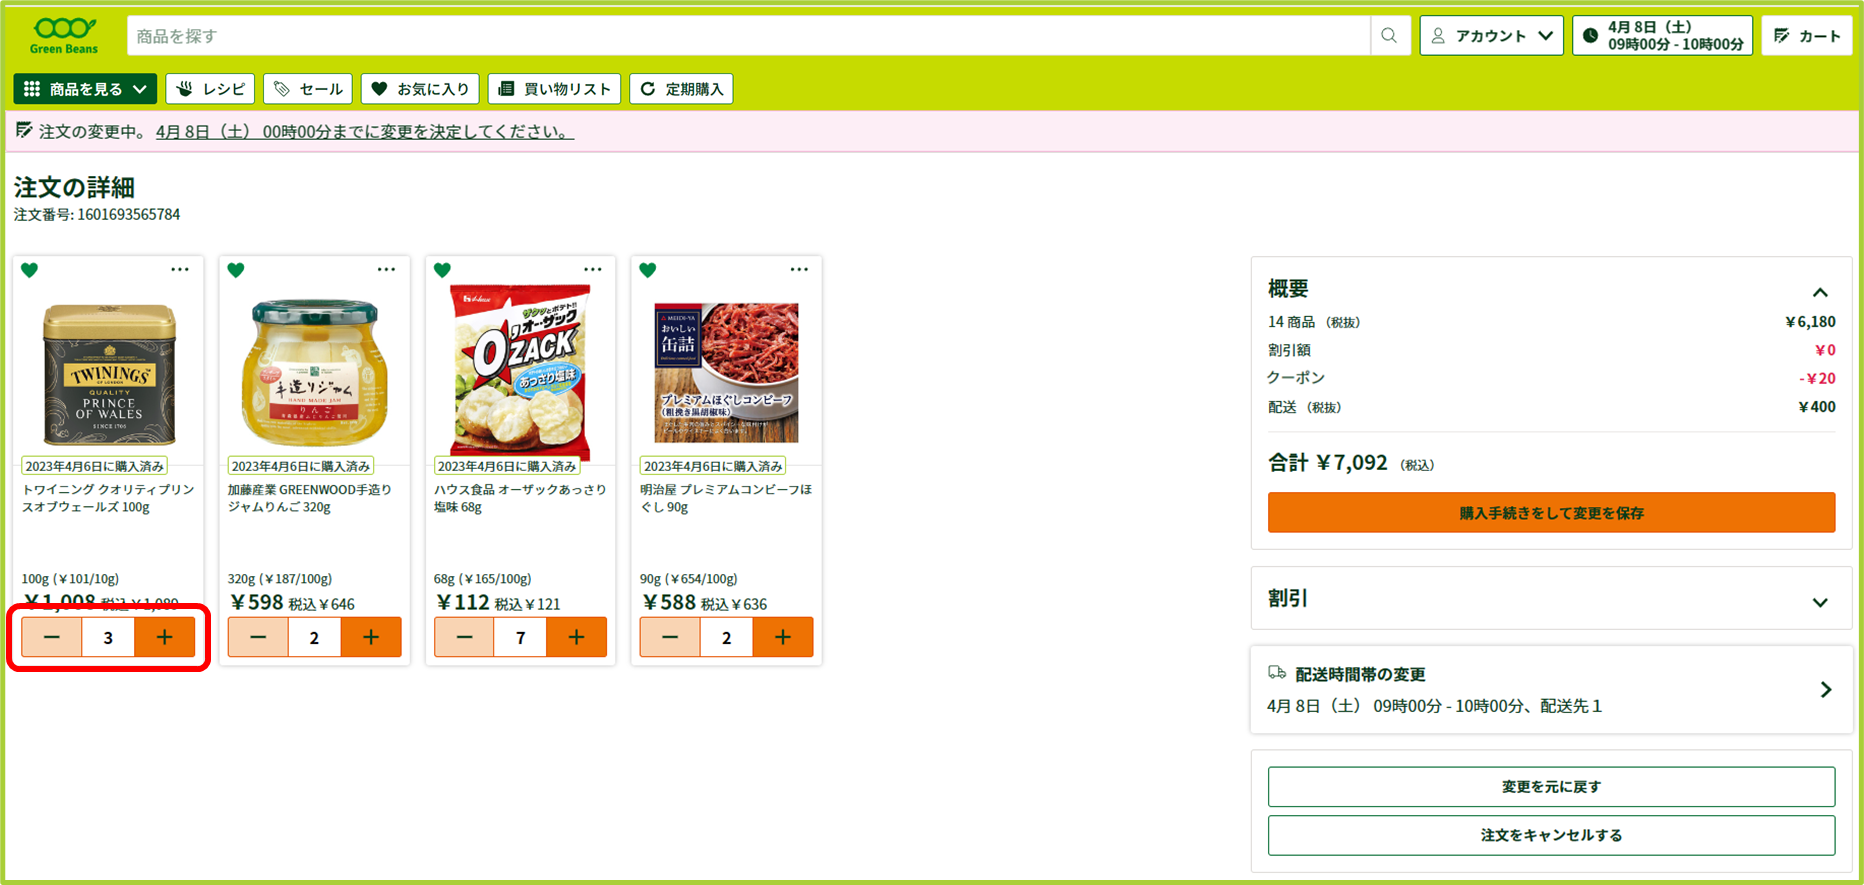Image resolution: width=1864 pixels, height=885 pixels.
Task: Open トワイニング クオリティプリンスオブウェールズ product title
Action: click(x=108, y=498)
